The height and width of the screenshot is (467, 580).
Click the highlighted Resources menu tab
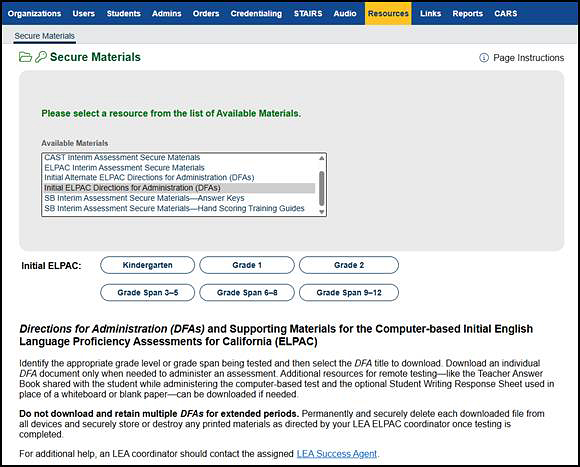click(388, 14)
